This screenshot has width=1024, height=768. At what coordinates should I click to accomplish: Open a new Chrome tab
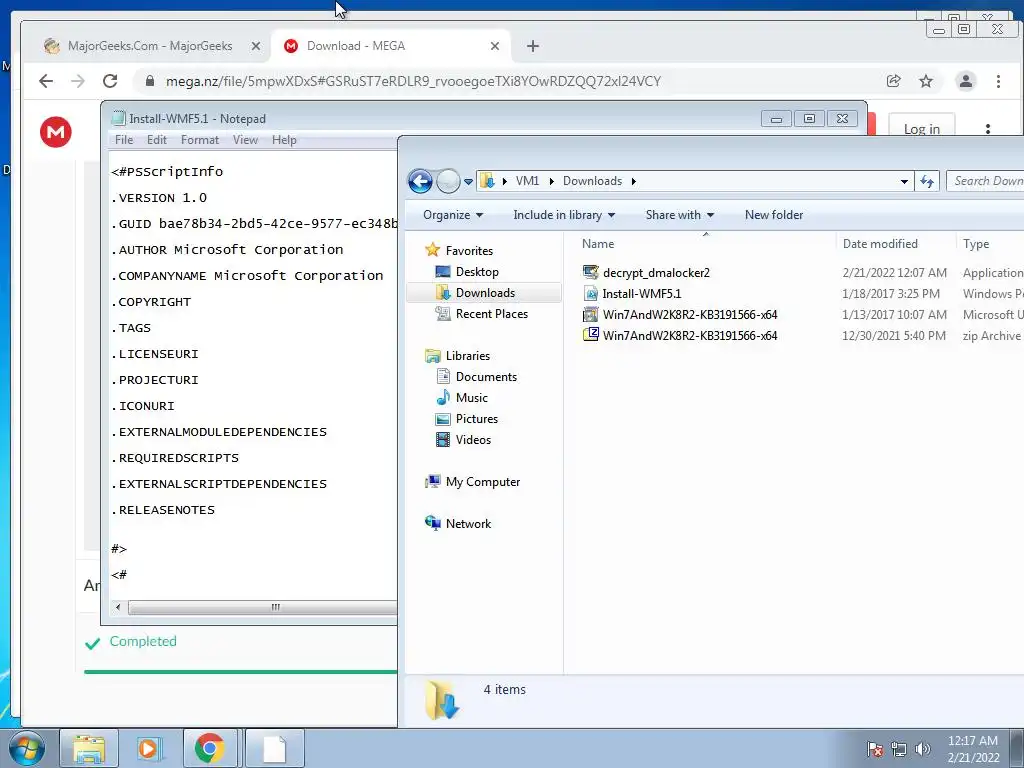point(533,46)
